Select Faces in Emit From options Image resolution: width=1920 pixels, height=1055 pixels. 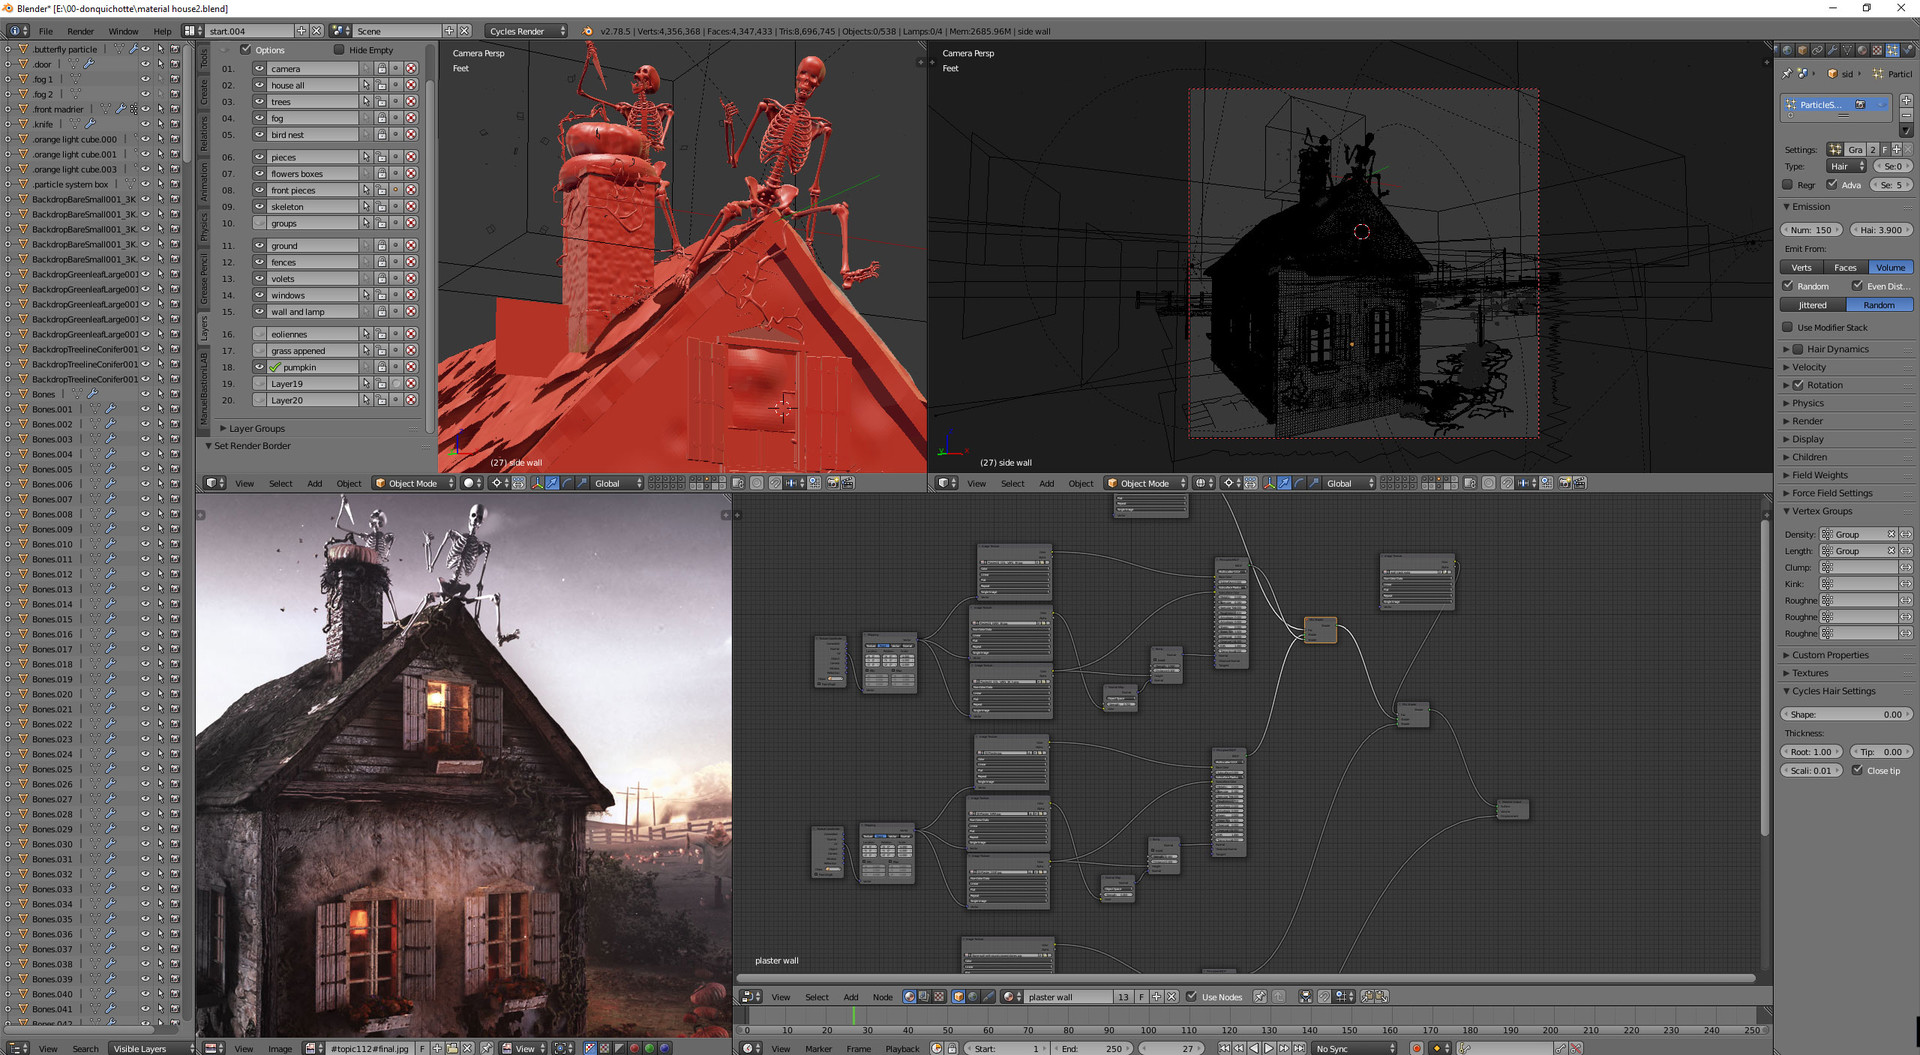(x=1845, y=267)
